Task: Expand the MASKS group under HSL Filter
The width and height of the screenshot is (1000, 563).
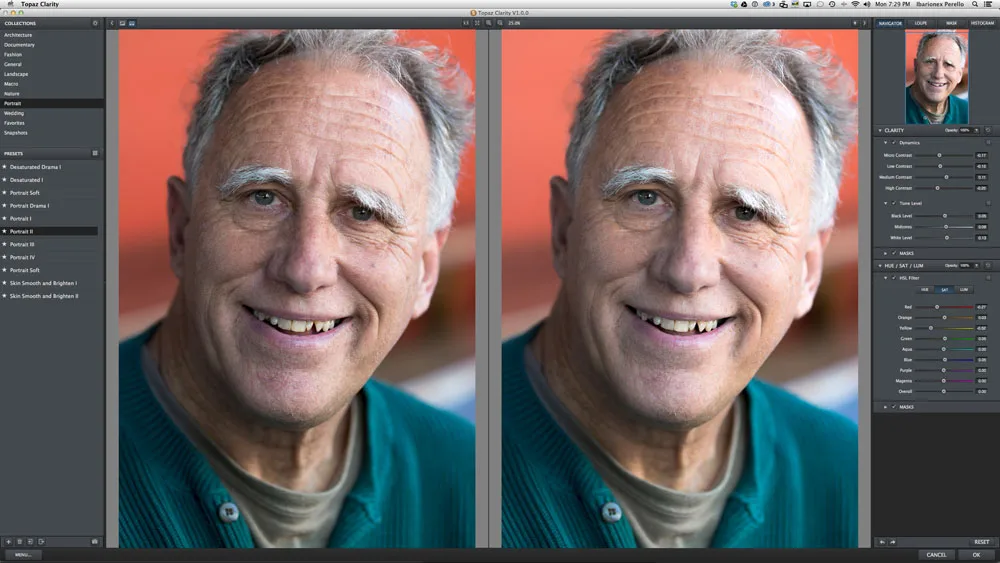Action: [886, 407]
